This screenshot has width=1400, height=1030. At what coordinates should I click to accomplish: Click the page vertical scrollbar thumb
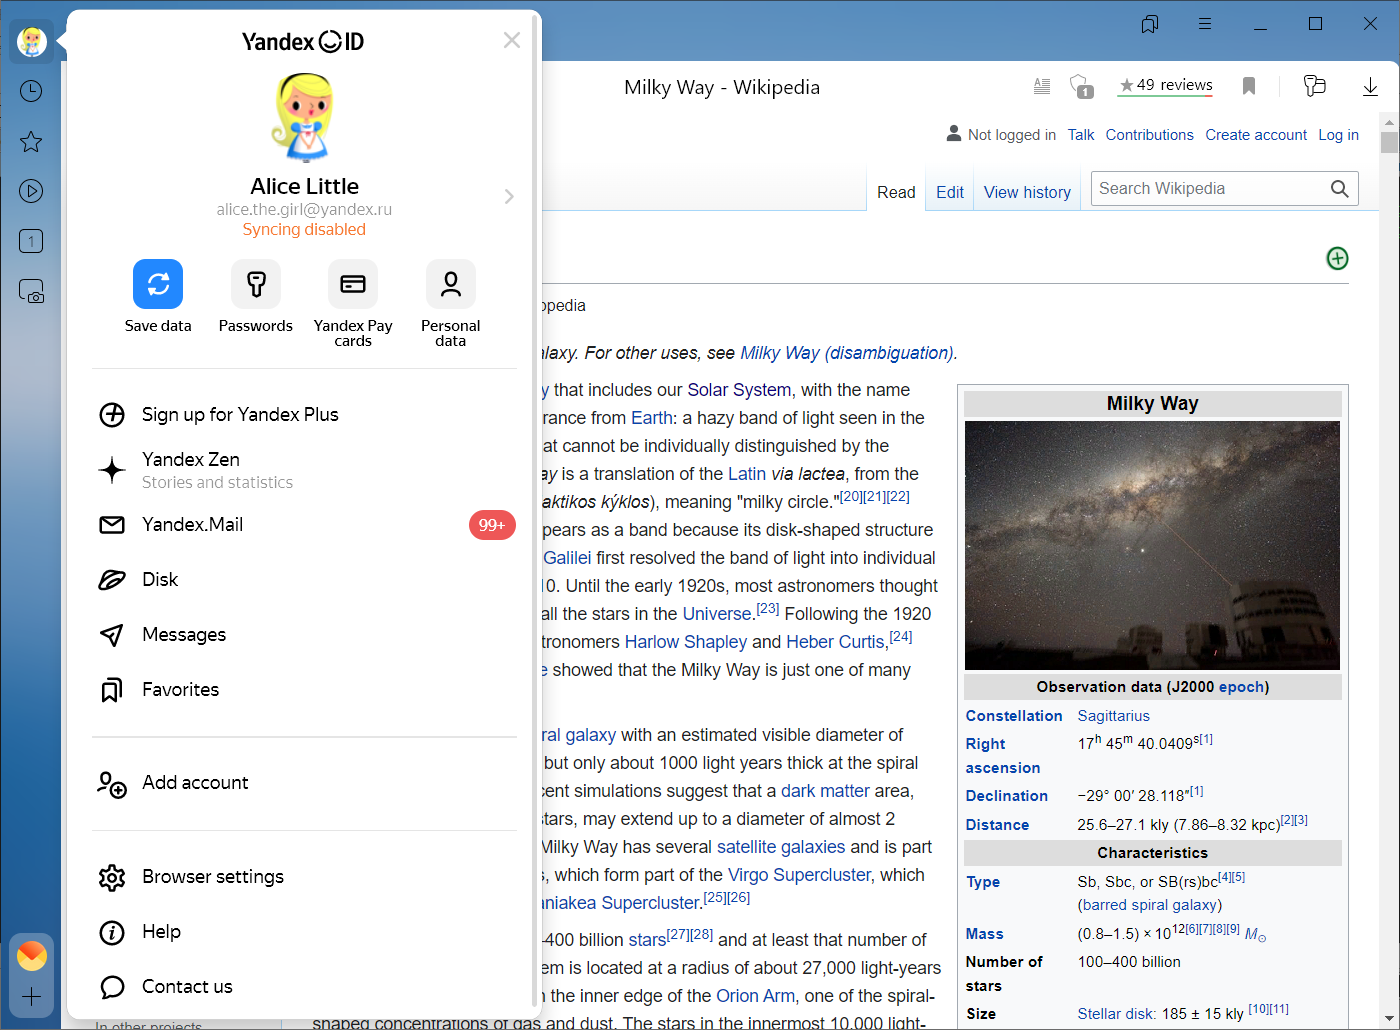pyautogui.click(x=1389, y=142)
